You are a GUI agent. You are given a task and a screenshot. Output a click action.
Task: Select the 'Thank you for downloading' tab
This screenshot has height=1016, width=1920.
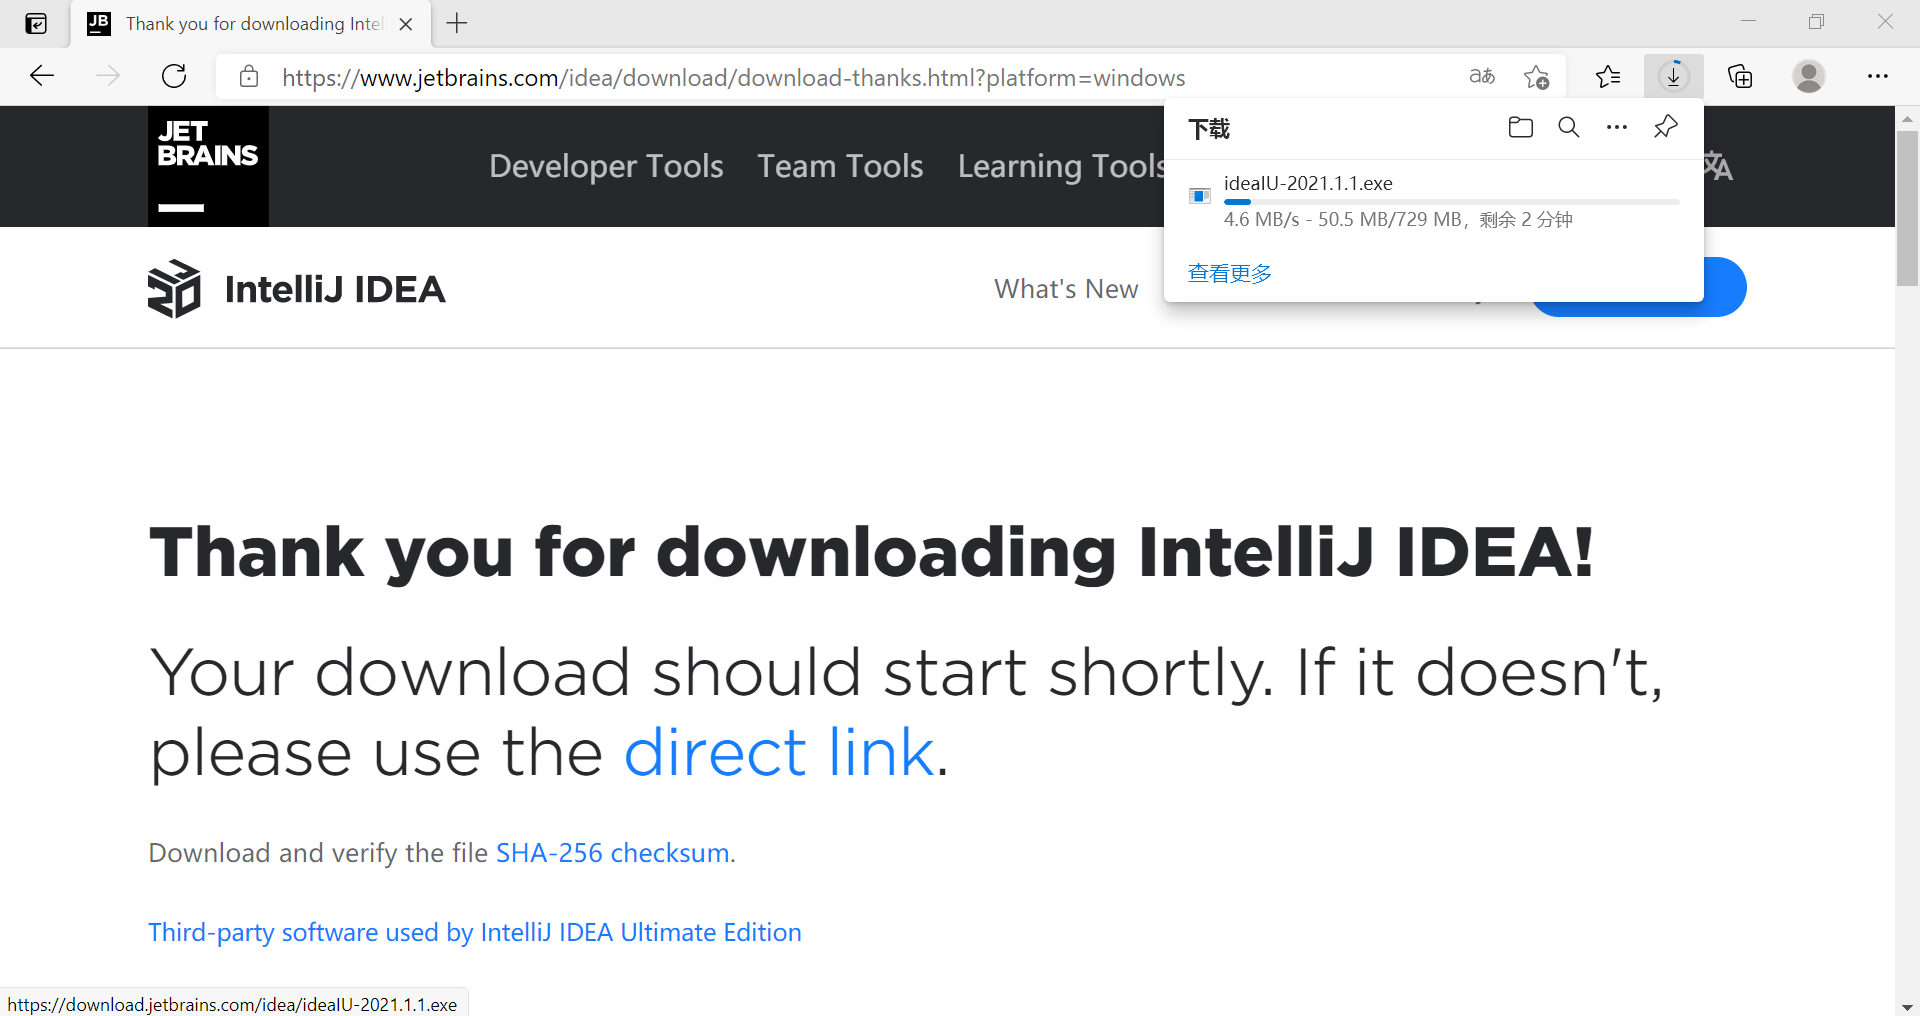tap(251, 24)
